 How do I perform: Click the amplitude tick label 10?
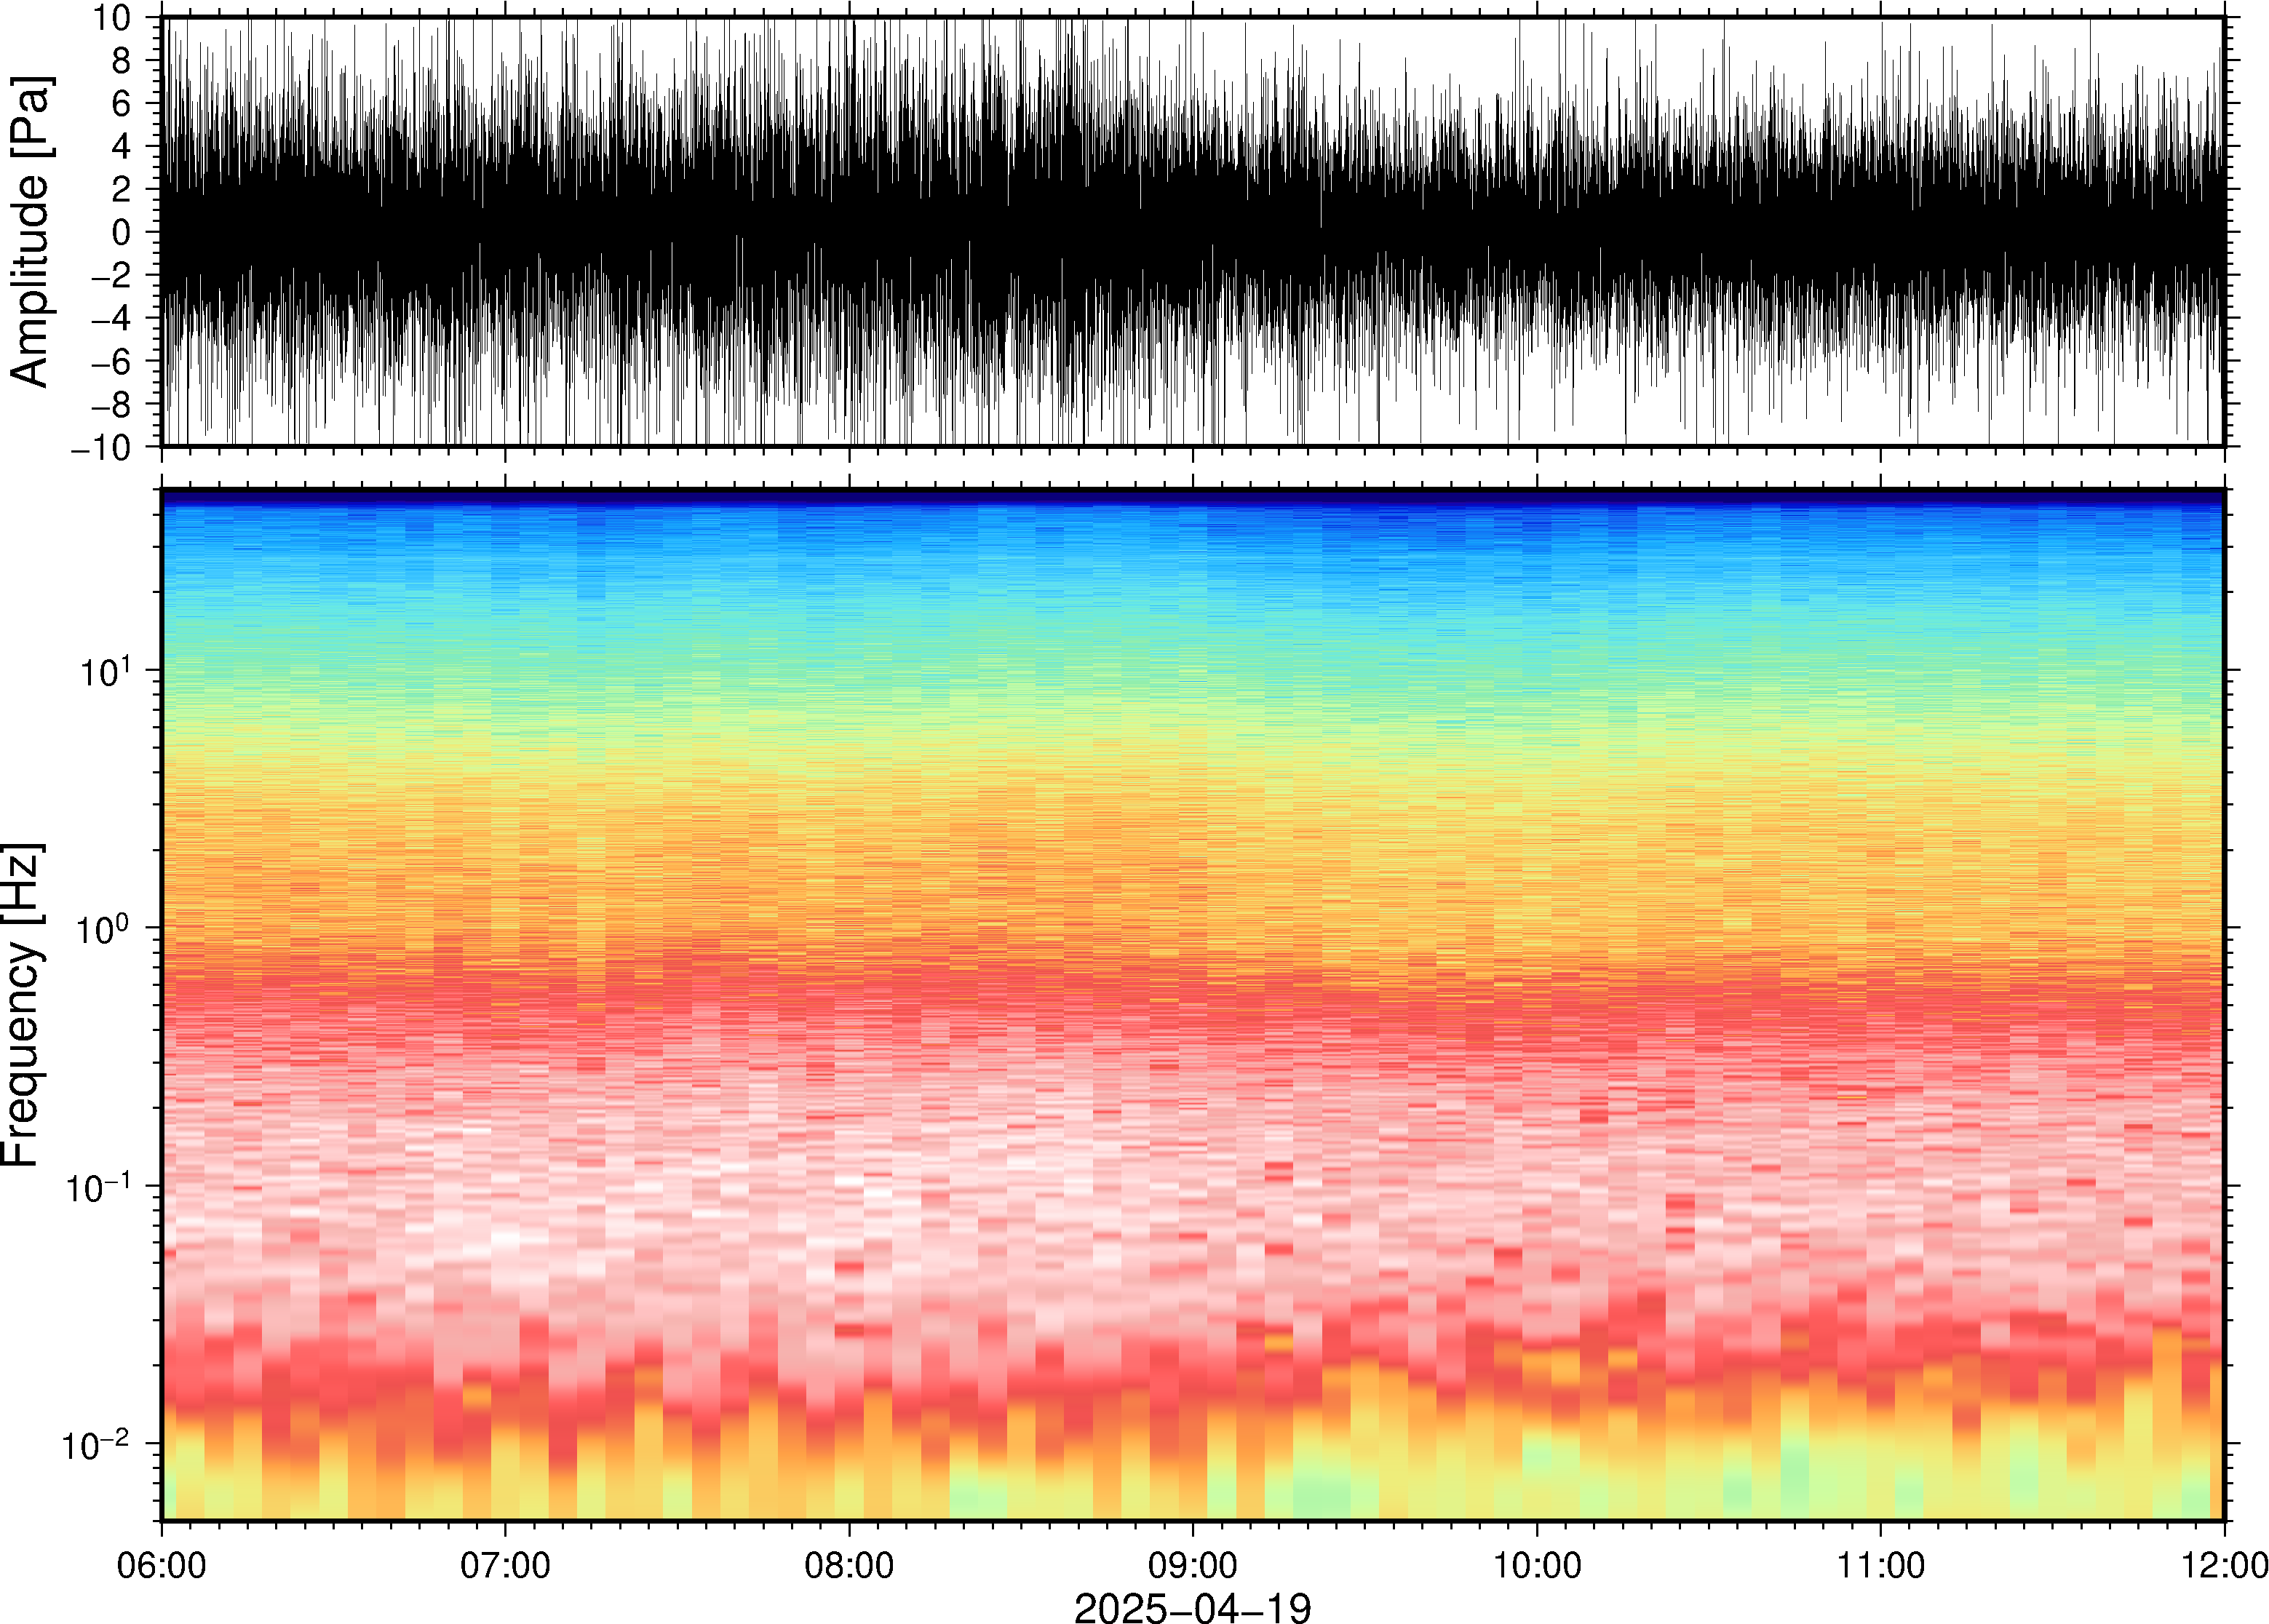coord(112,17)
